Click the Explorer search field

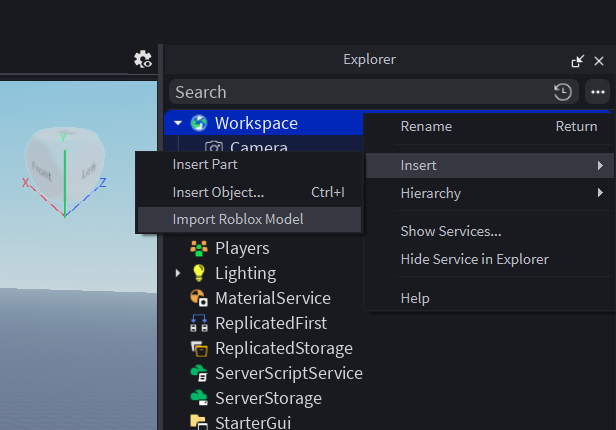(360, 92)
